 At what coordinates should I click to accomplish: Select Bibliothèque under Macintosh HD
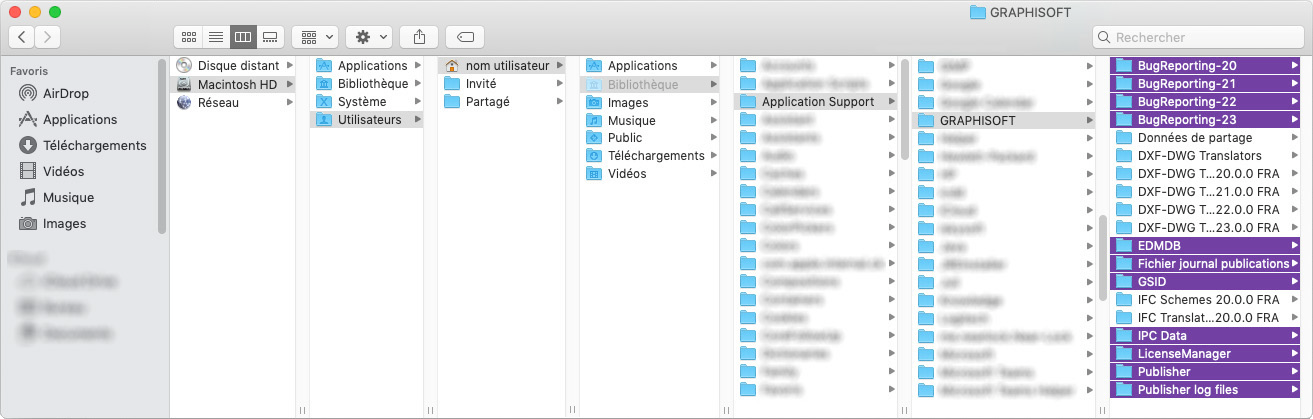[x=366, y=84]
